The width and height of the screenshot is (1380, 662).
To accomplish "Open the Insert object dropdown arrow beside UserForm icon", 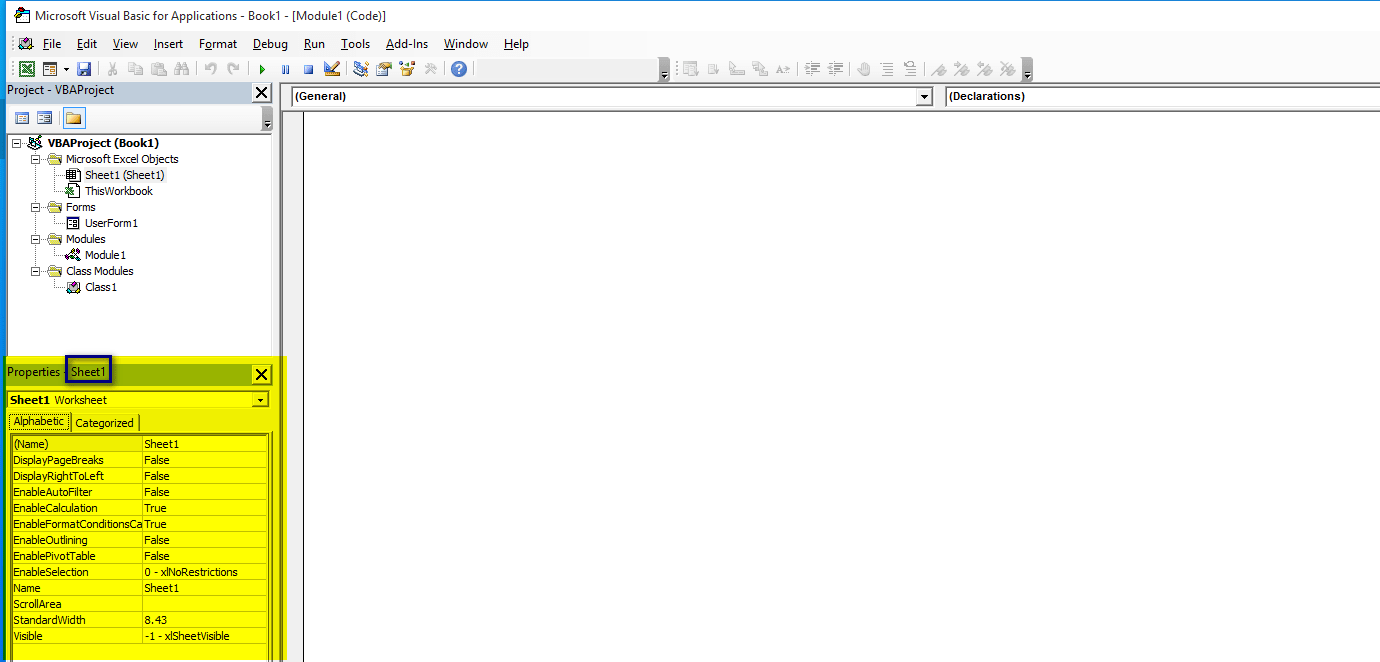I will coord(66,69).
